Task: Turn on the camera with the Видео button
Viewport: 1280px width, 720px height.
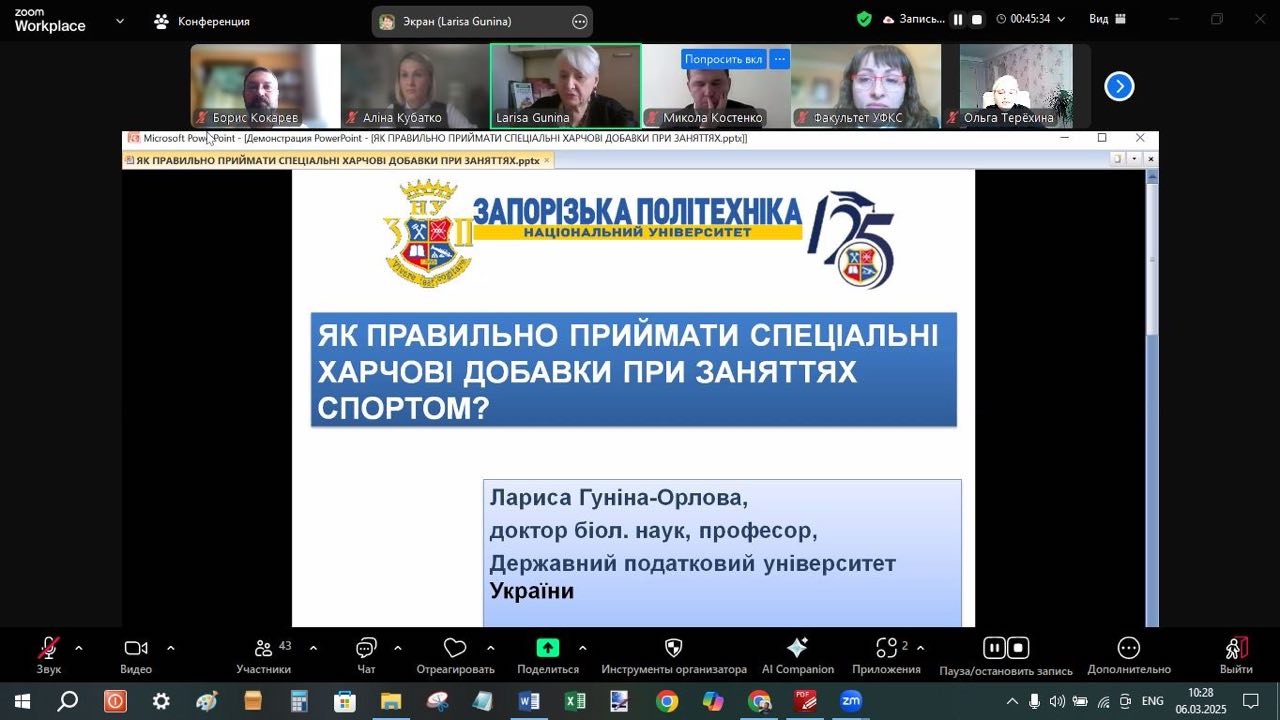Action: 136,648
